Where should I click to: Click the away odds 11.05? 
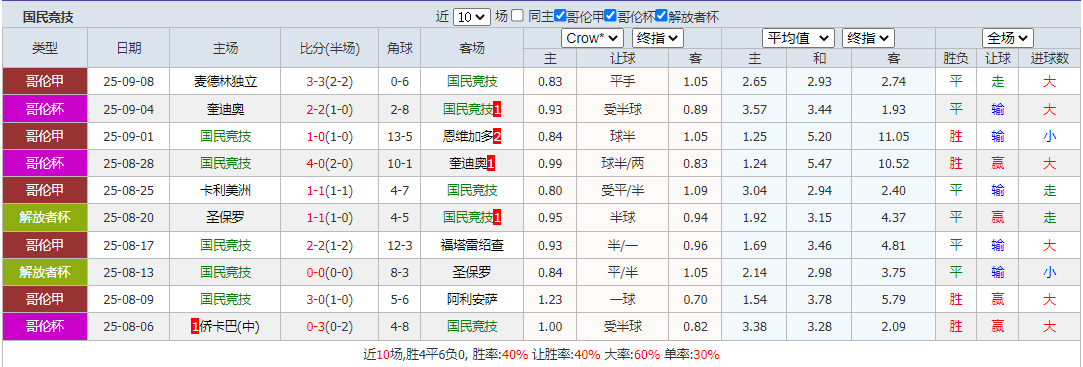[894, 136]
